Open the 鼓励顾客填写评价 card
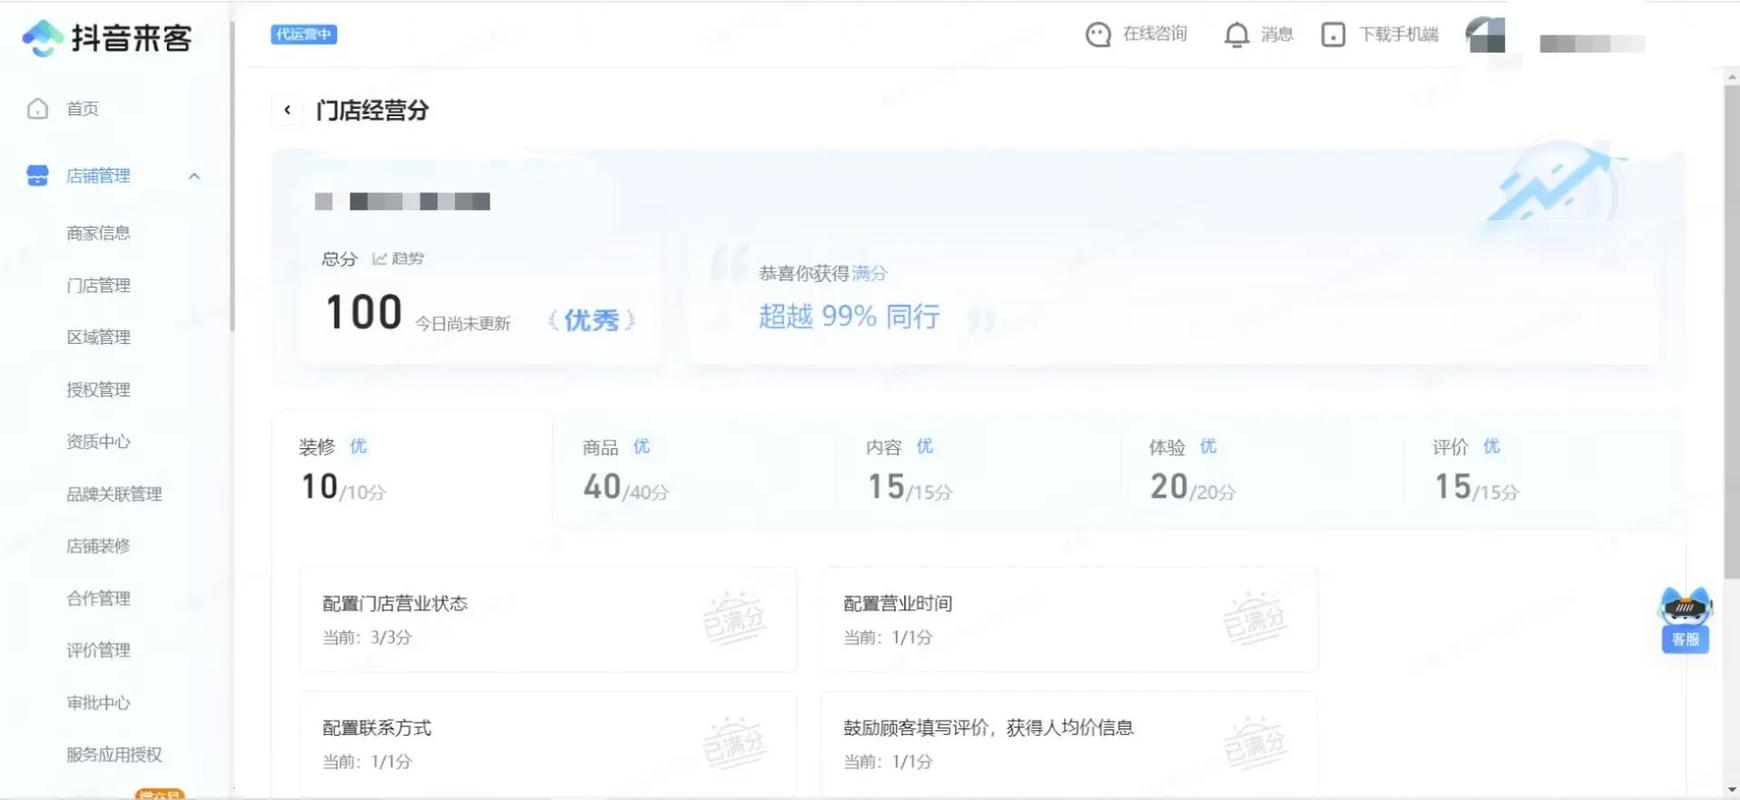 [1069, 745]
